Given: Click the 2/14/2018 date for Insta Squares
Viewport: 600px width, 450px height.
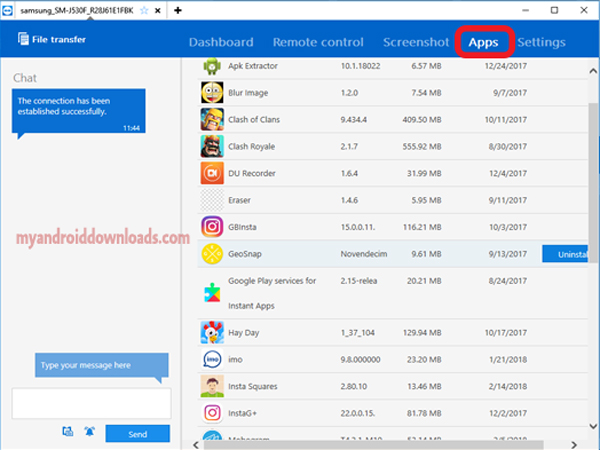Looking at the screenshot, I should tap(508, 386).
